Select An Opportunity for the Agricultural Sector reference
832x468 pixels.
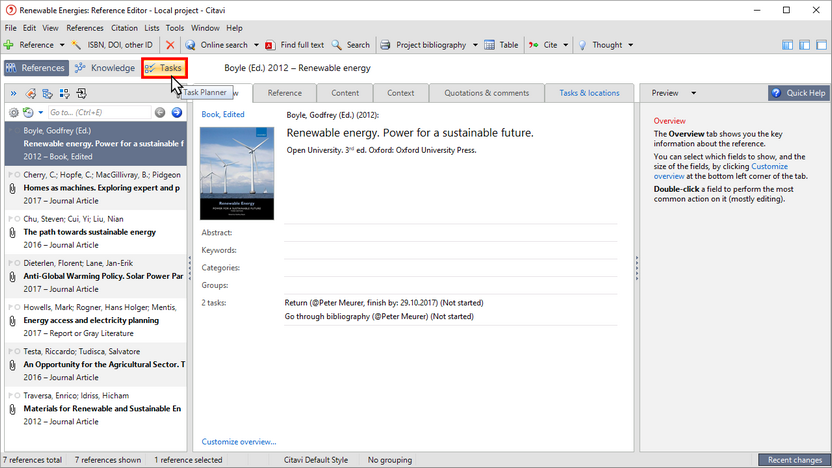coord(96,365)
